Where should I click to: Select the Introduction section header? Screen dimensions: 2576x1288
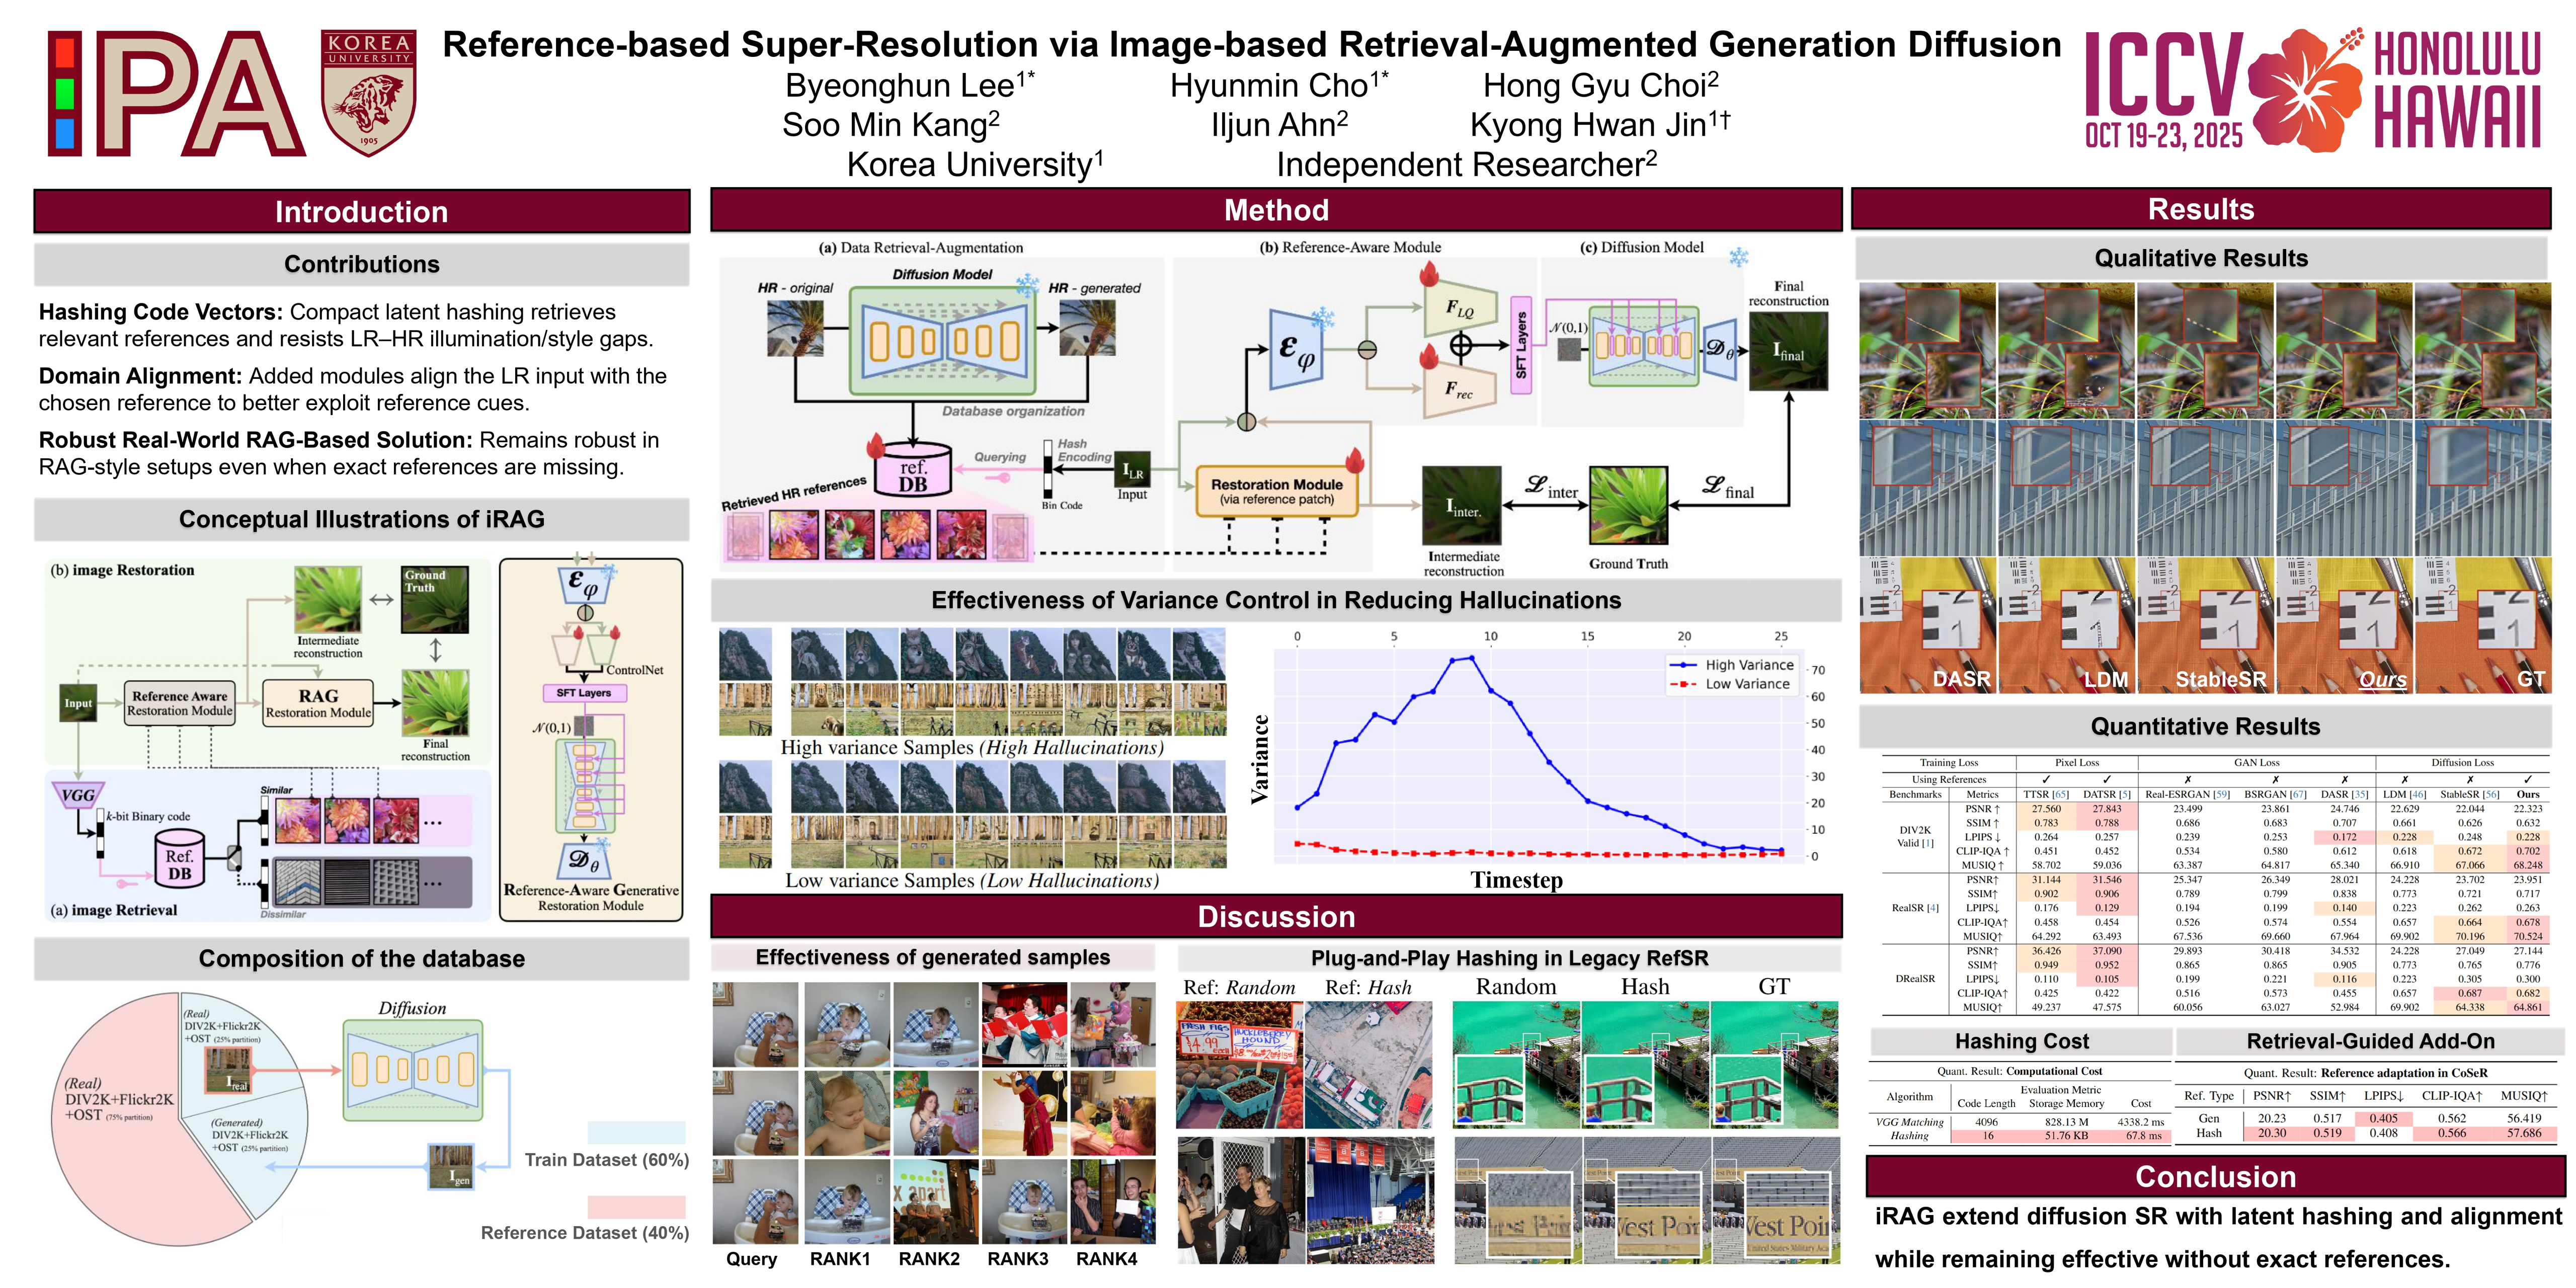pos(361,212)
